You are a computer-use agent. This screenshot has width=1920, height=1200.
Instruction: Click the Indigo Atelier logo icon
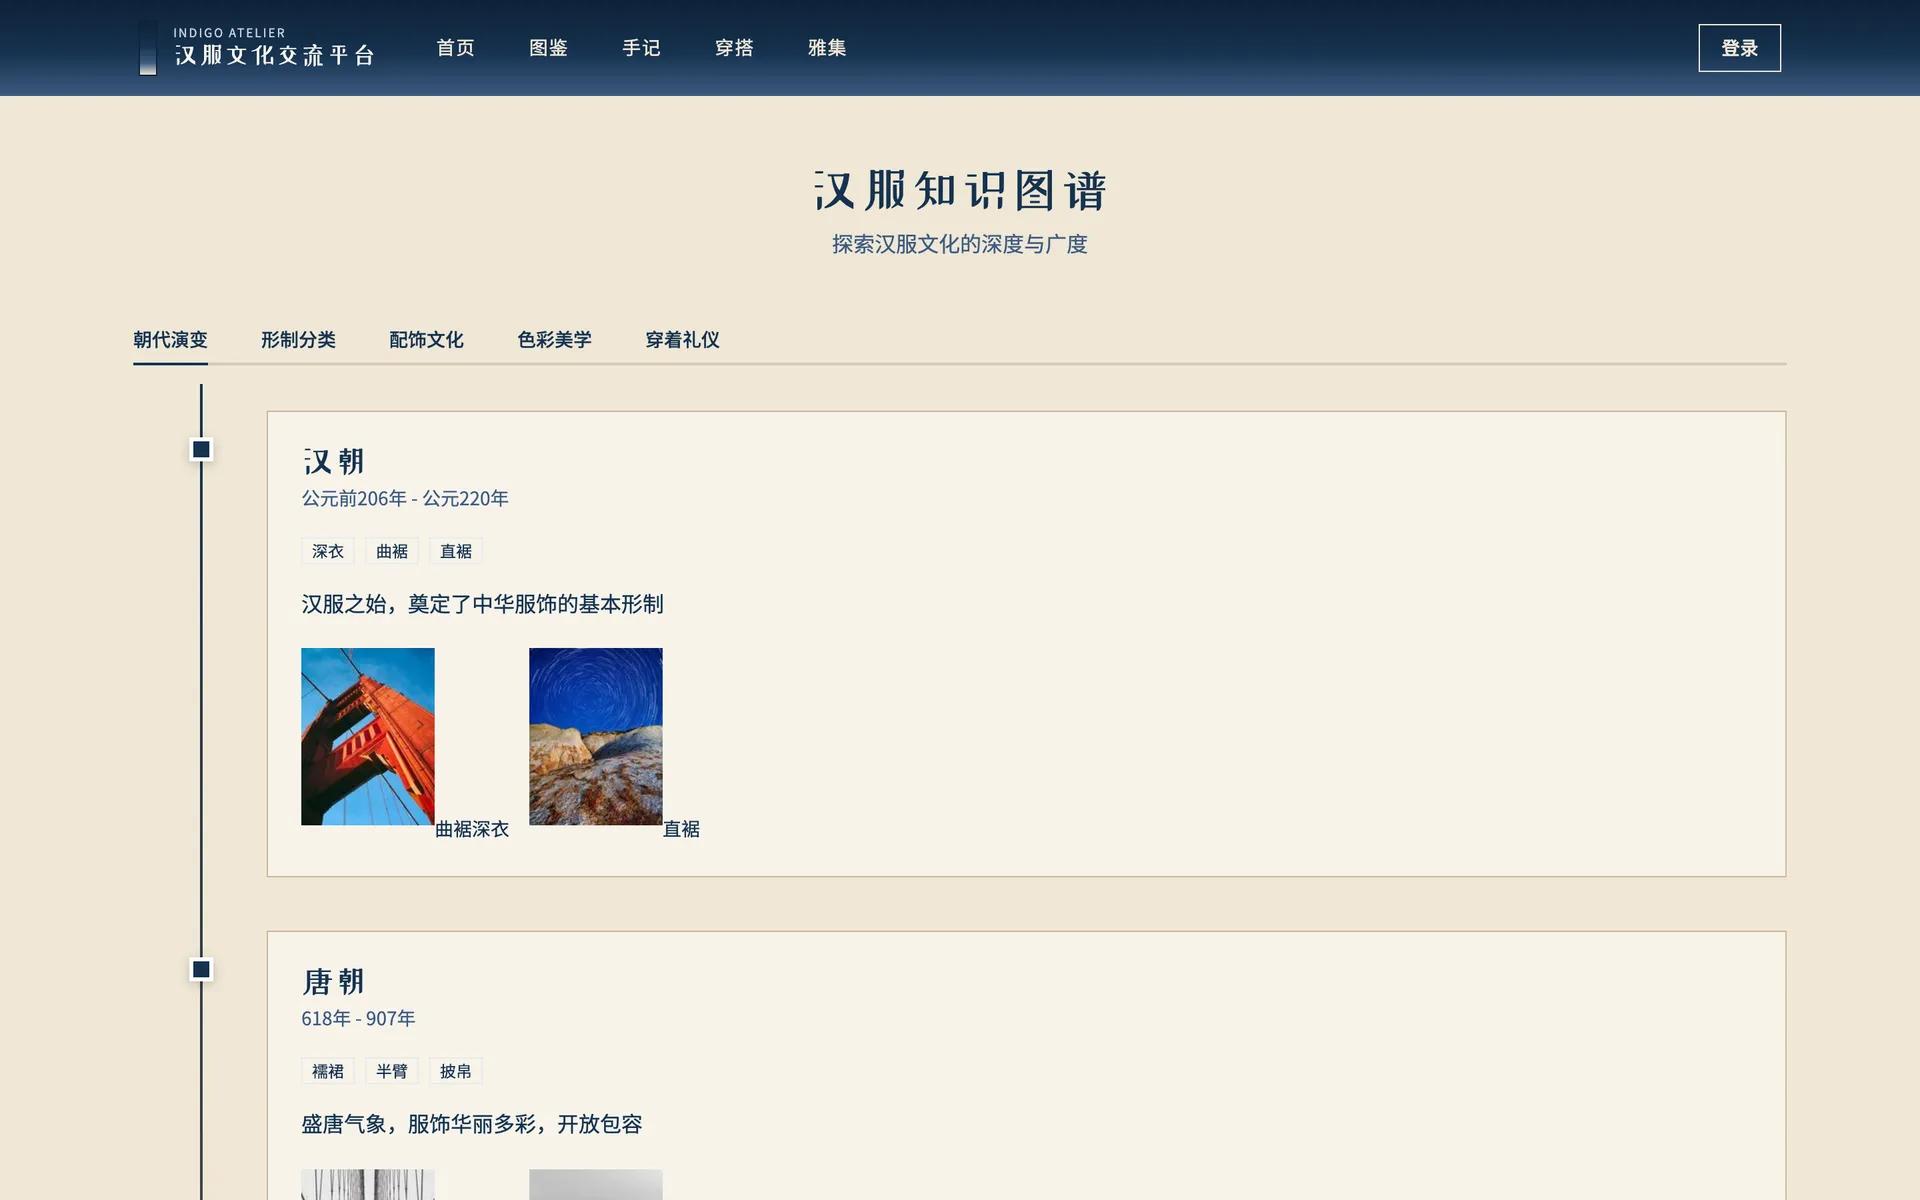coord(148,48)
